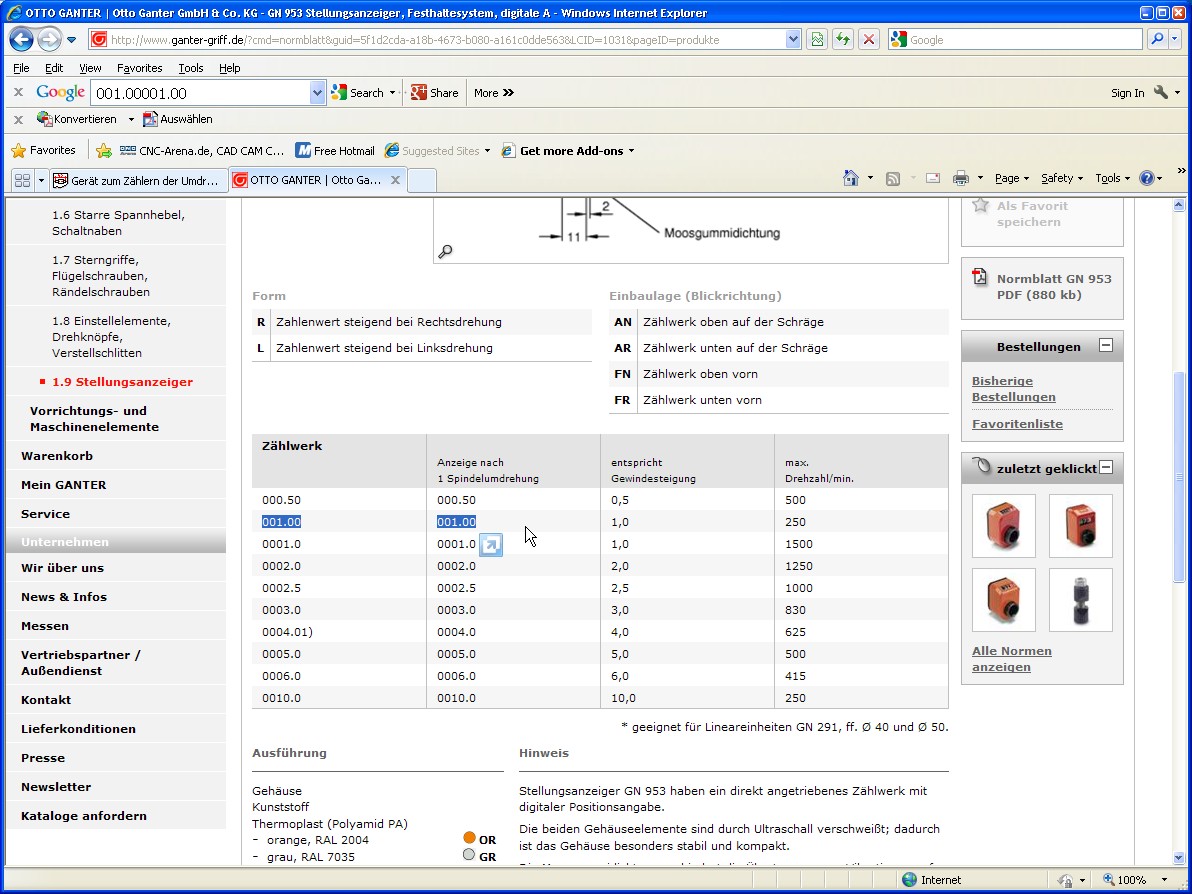
Task: Collapse the Bestellungen panel
Action: coord(1106,346)
